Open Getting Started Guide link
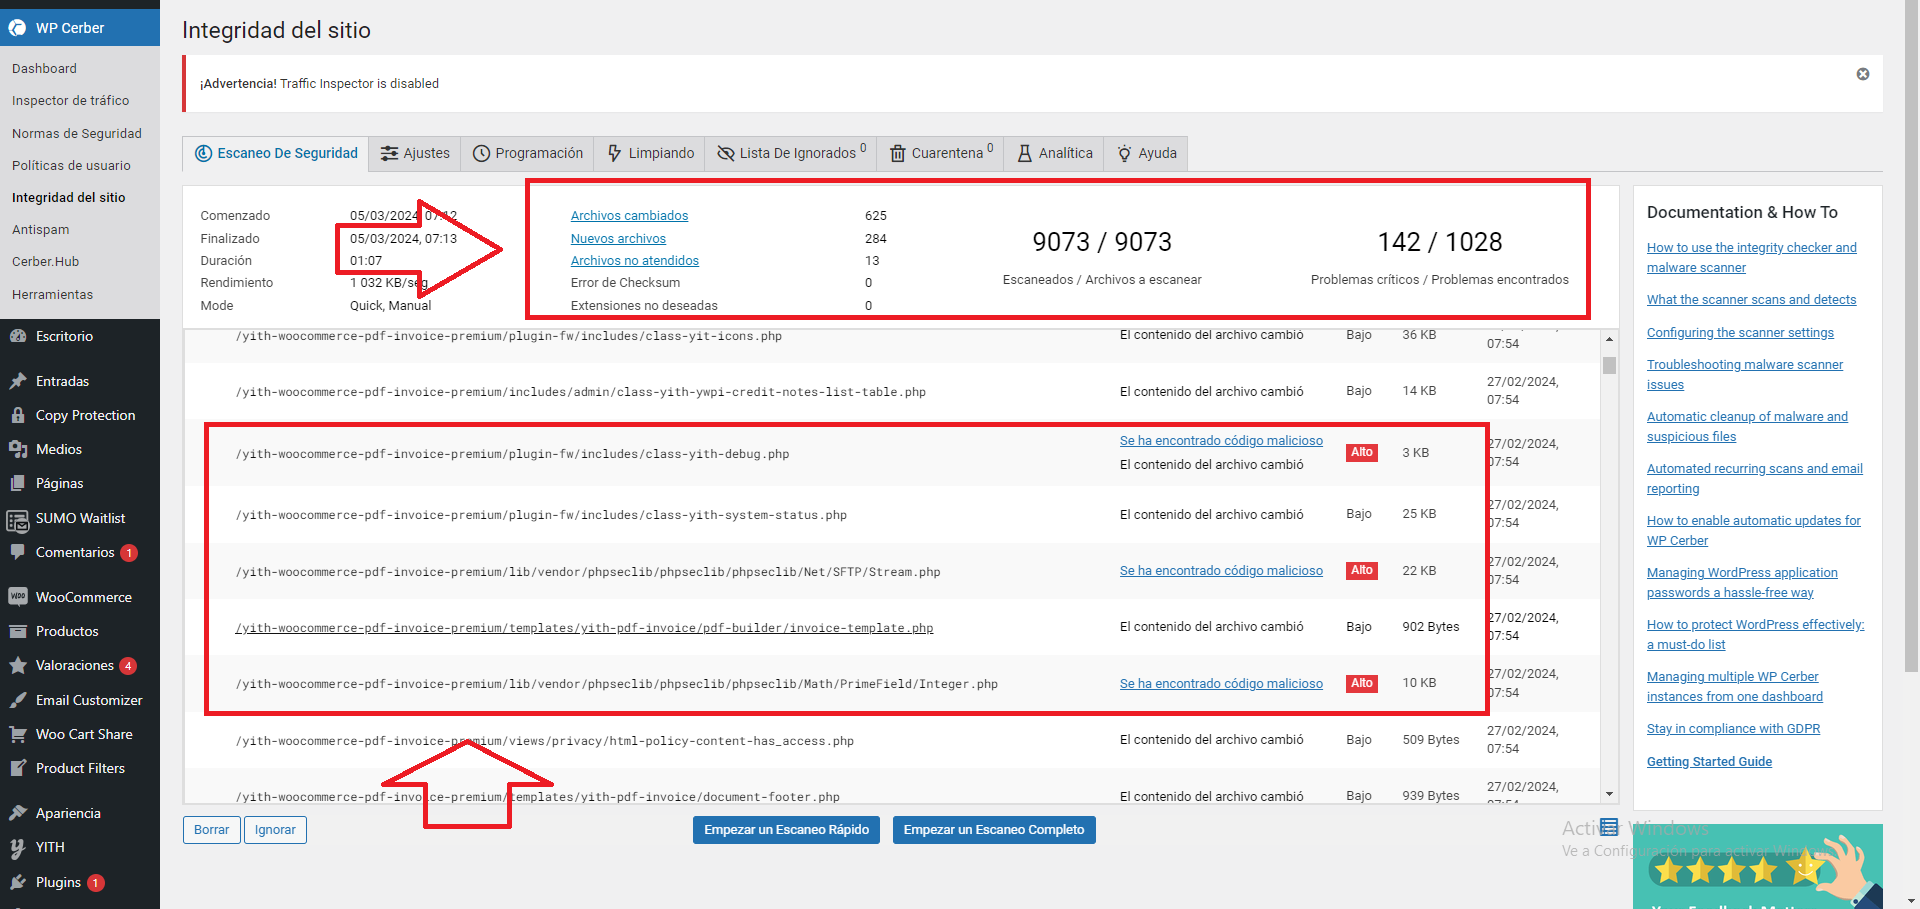Image resolution: width=1920 pixels, height=909 pixels. click(x=1709, y=761)
